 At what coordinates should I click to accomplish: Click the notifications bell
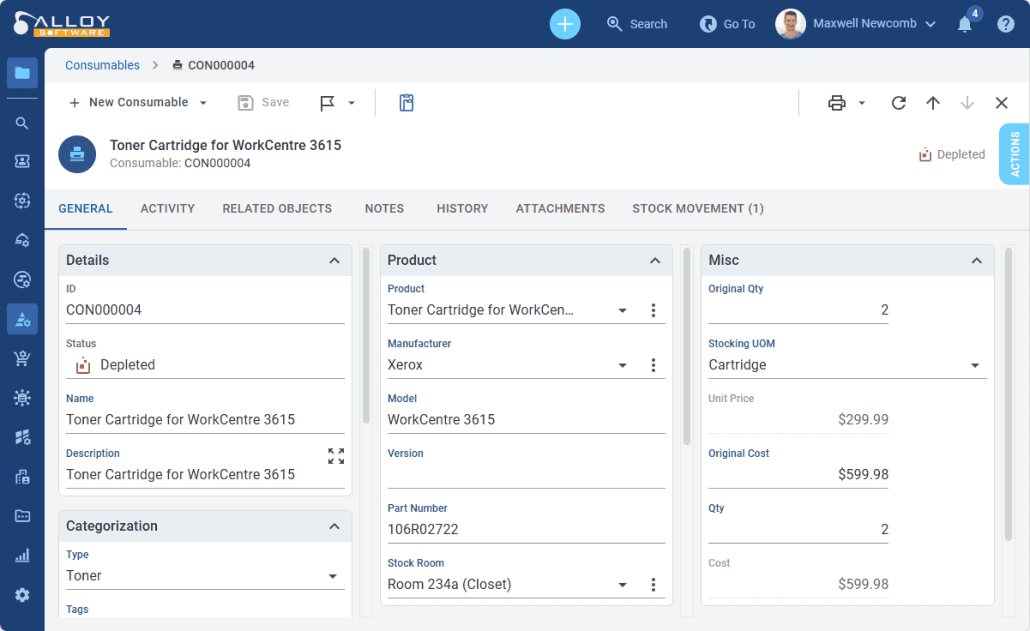(x=962, y=23)
